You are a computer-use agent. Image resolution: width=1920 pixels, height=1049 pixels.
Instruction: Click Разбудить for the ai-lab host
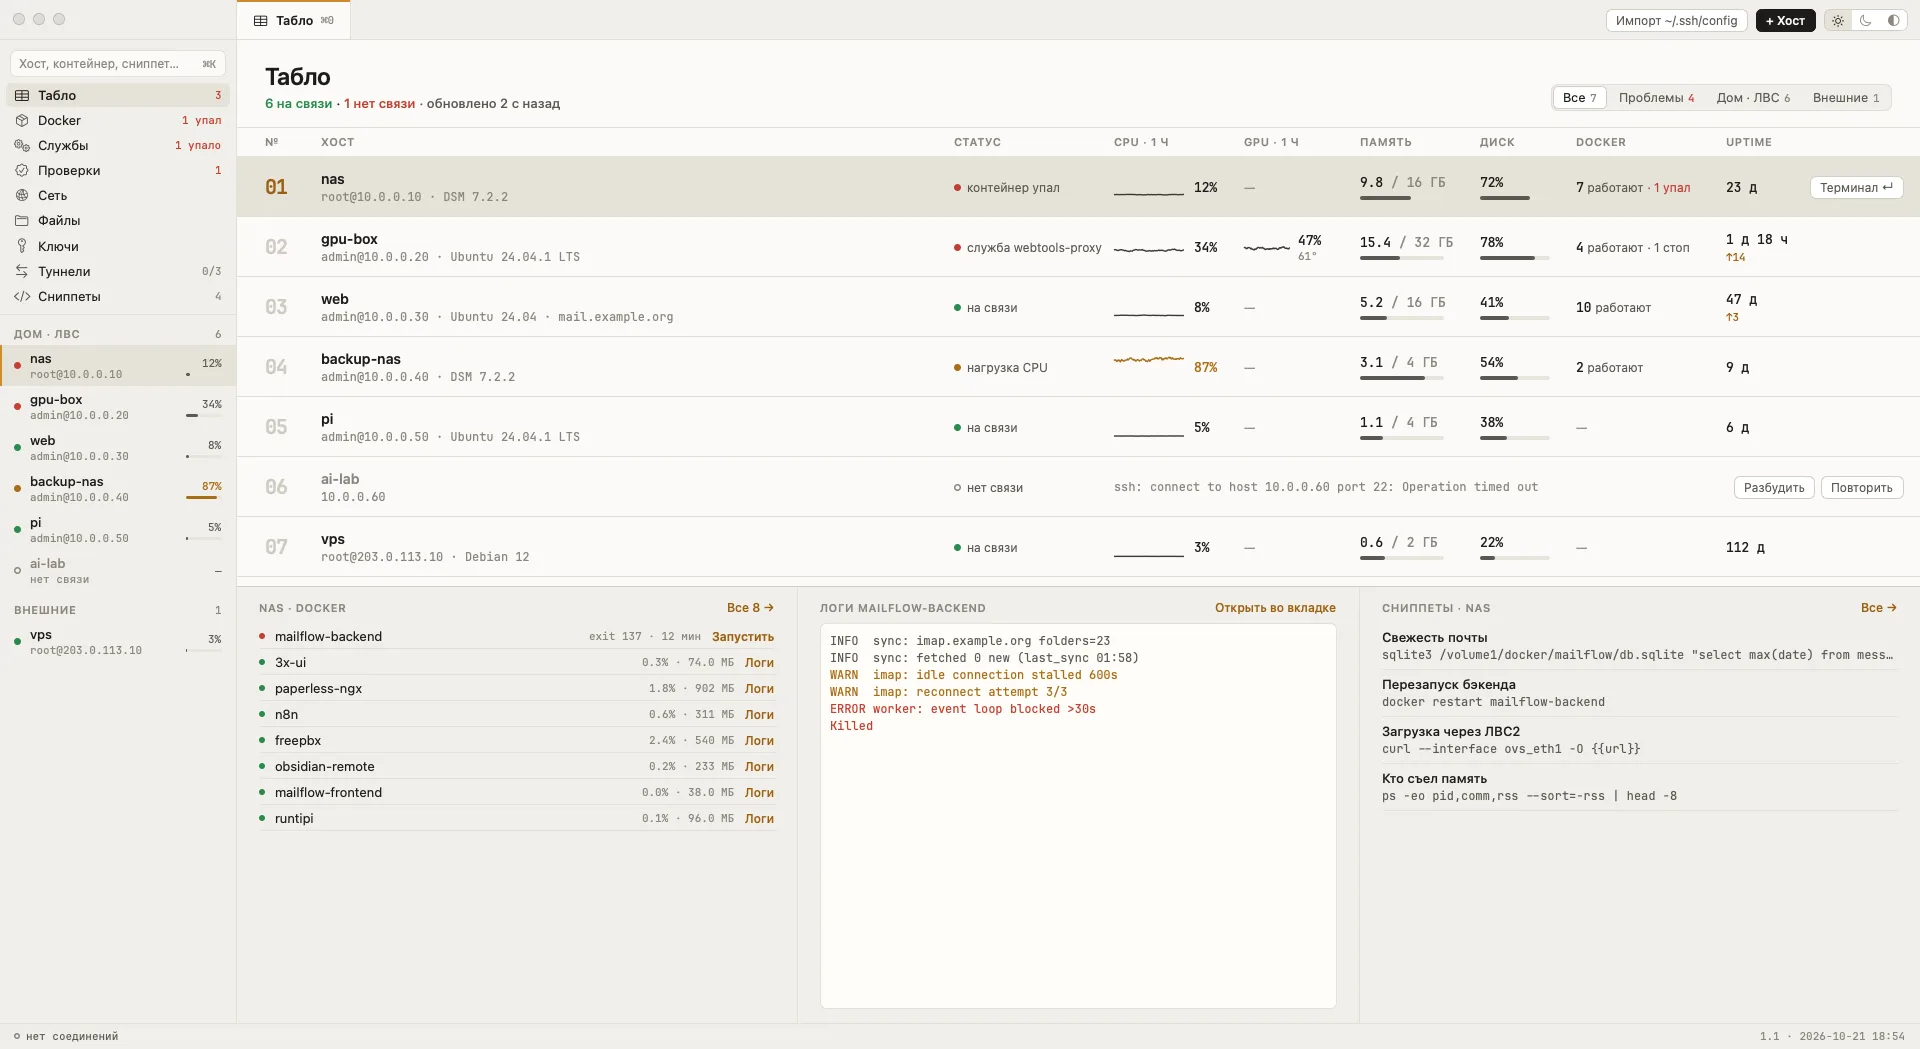coord(1774,487)
